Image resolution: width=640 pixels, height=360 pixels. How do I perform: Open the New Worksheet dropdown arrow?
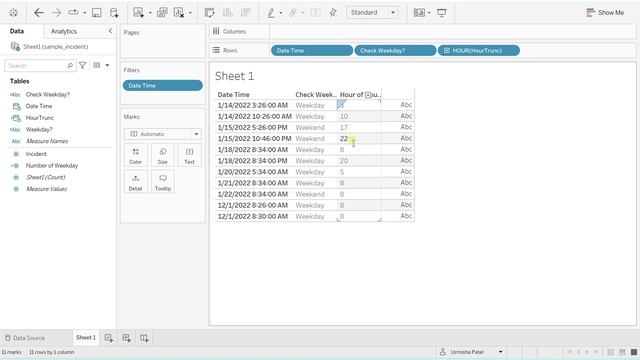pyautogui.click(x=150, y=13)
